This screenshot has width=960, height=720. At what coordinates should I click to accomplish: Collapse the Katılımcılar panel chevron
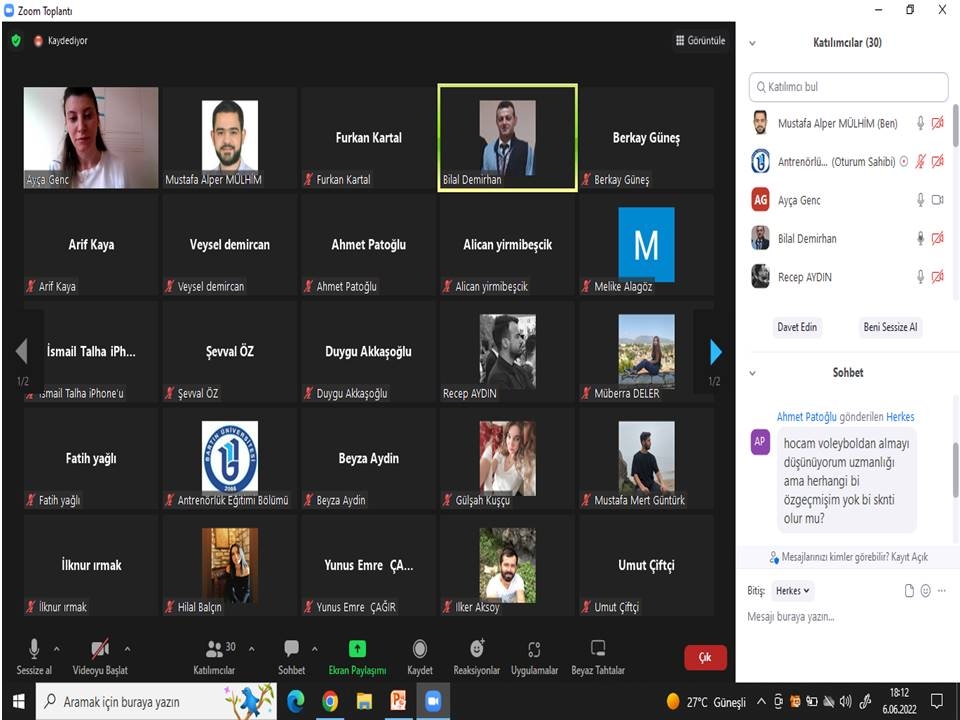(x=752, y=43)
